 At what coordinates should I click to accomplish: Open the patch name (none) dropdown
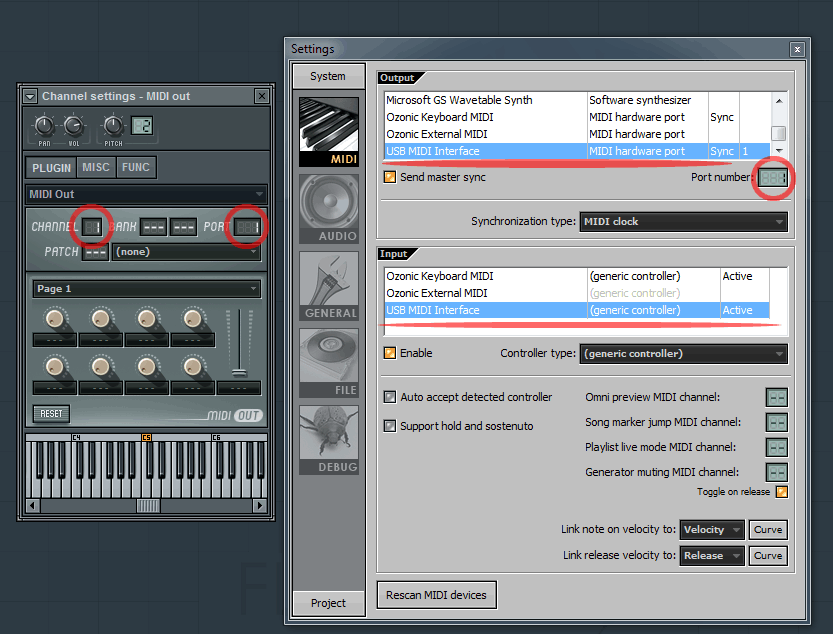point(186,252)
